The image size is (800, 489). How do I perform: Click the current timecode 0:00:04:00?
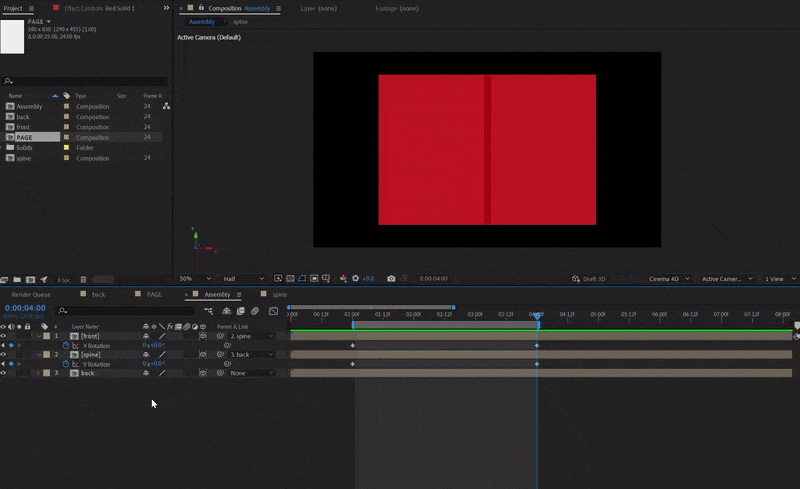point(25,308)
